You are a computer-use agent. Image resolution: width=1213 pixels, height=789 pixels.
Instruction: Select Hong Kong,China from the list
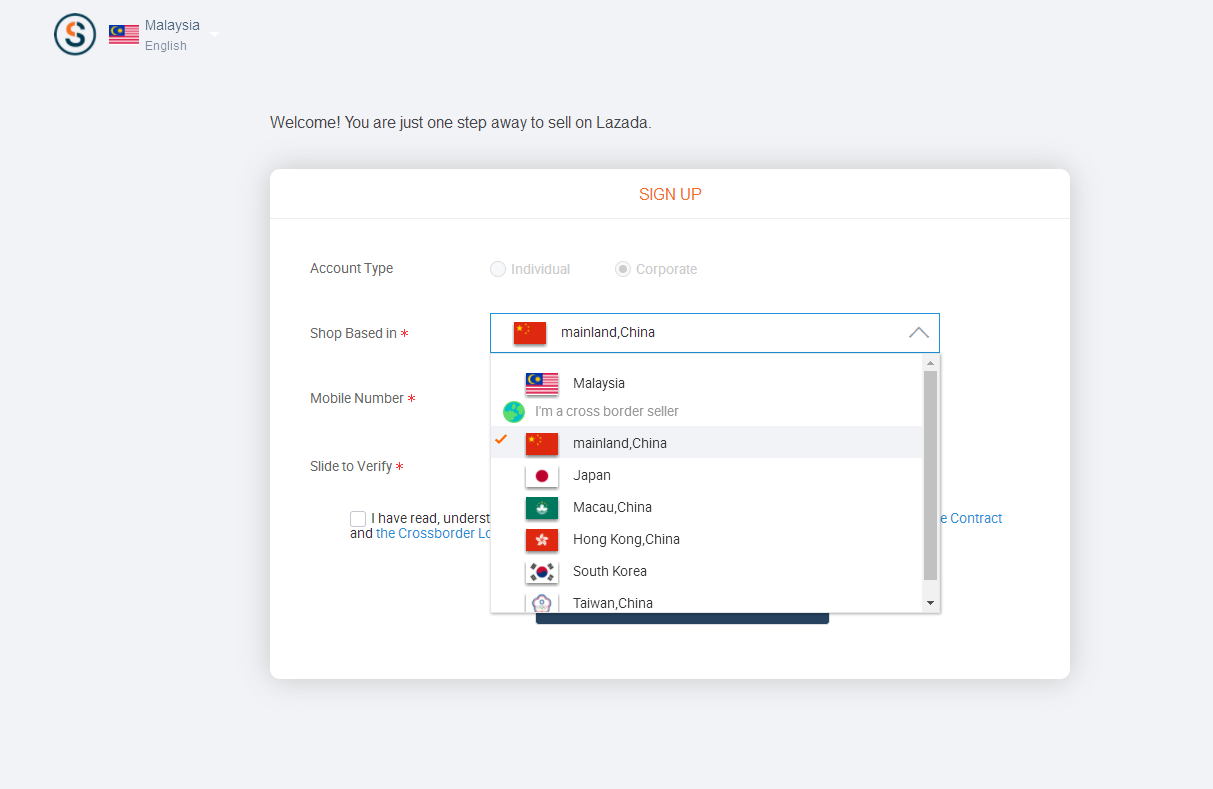pyautogui.click(x=706, y=539)
